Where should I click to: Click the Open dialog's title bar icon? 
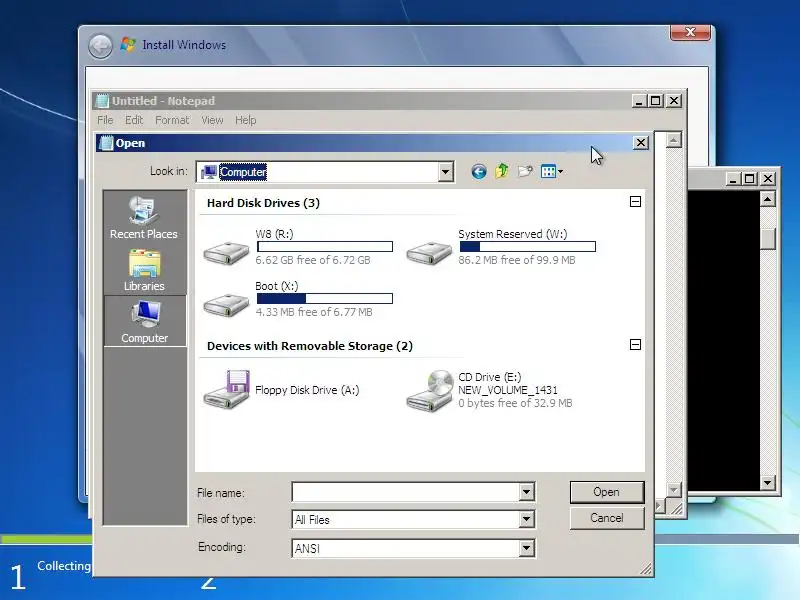[106, 143]
